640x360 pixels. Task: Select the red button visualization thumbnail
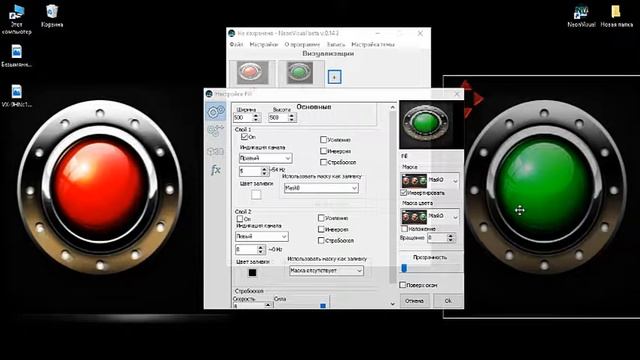253,73
